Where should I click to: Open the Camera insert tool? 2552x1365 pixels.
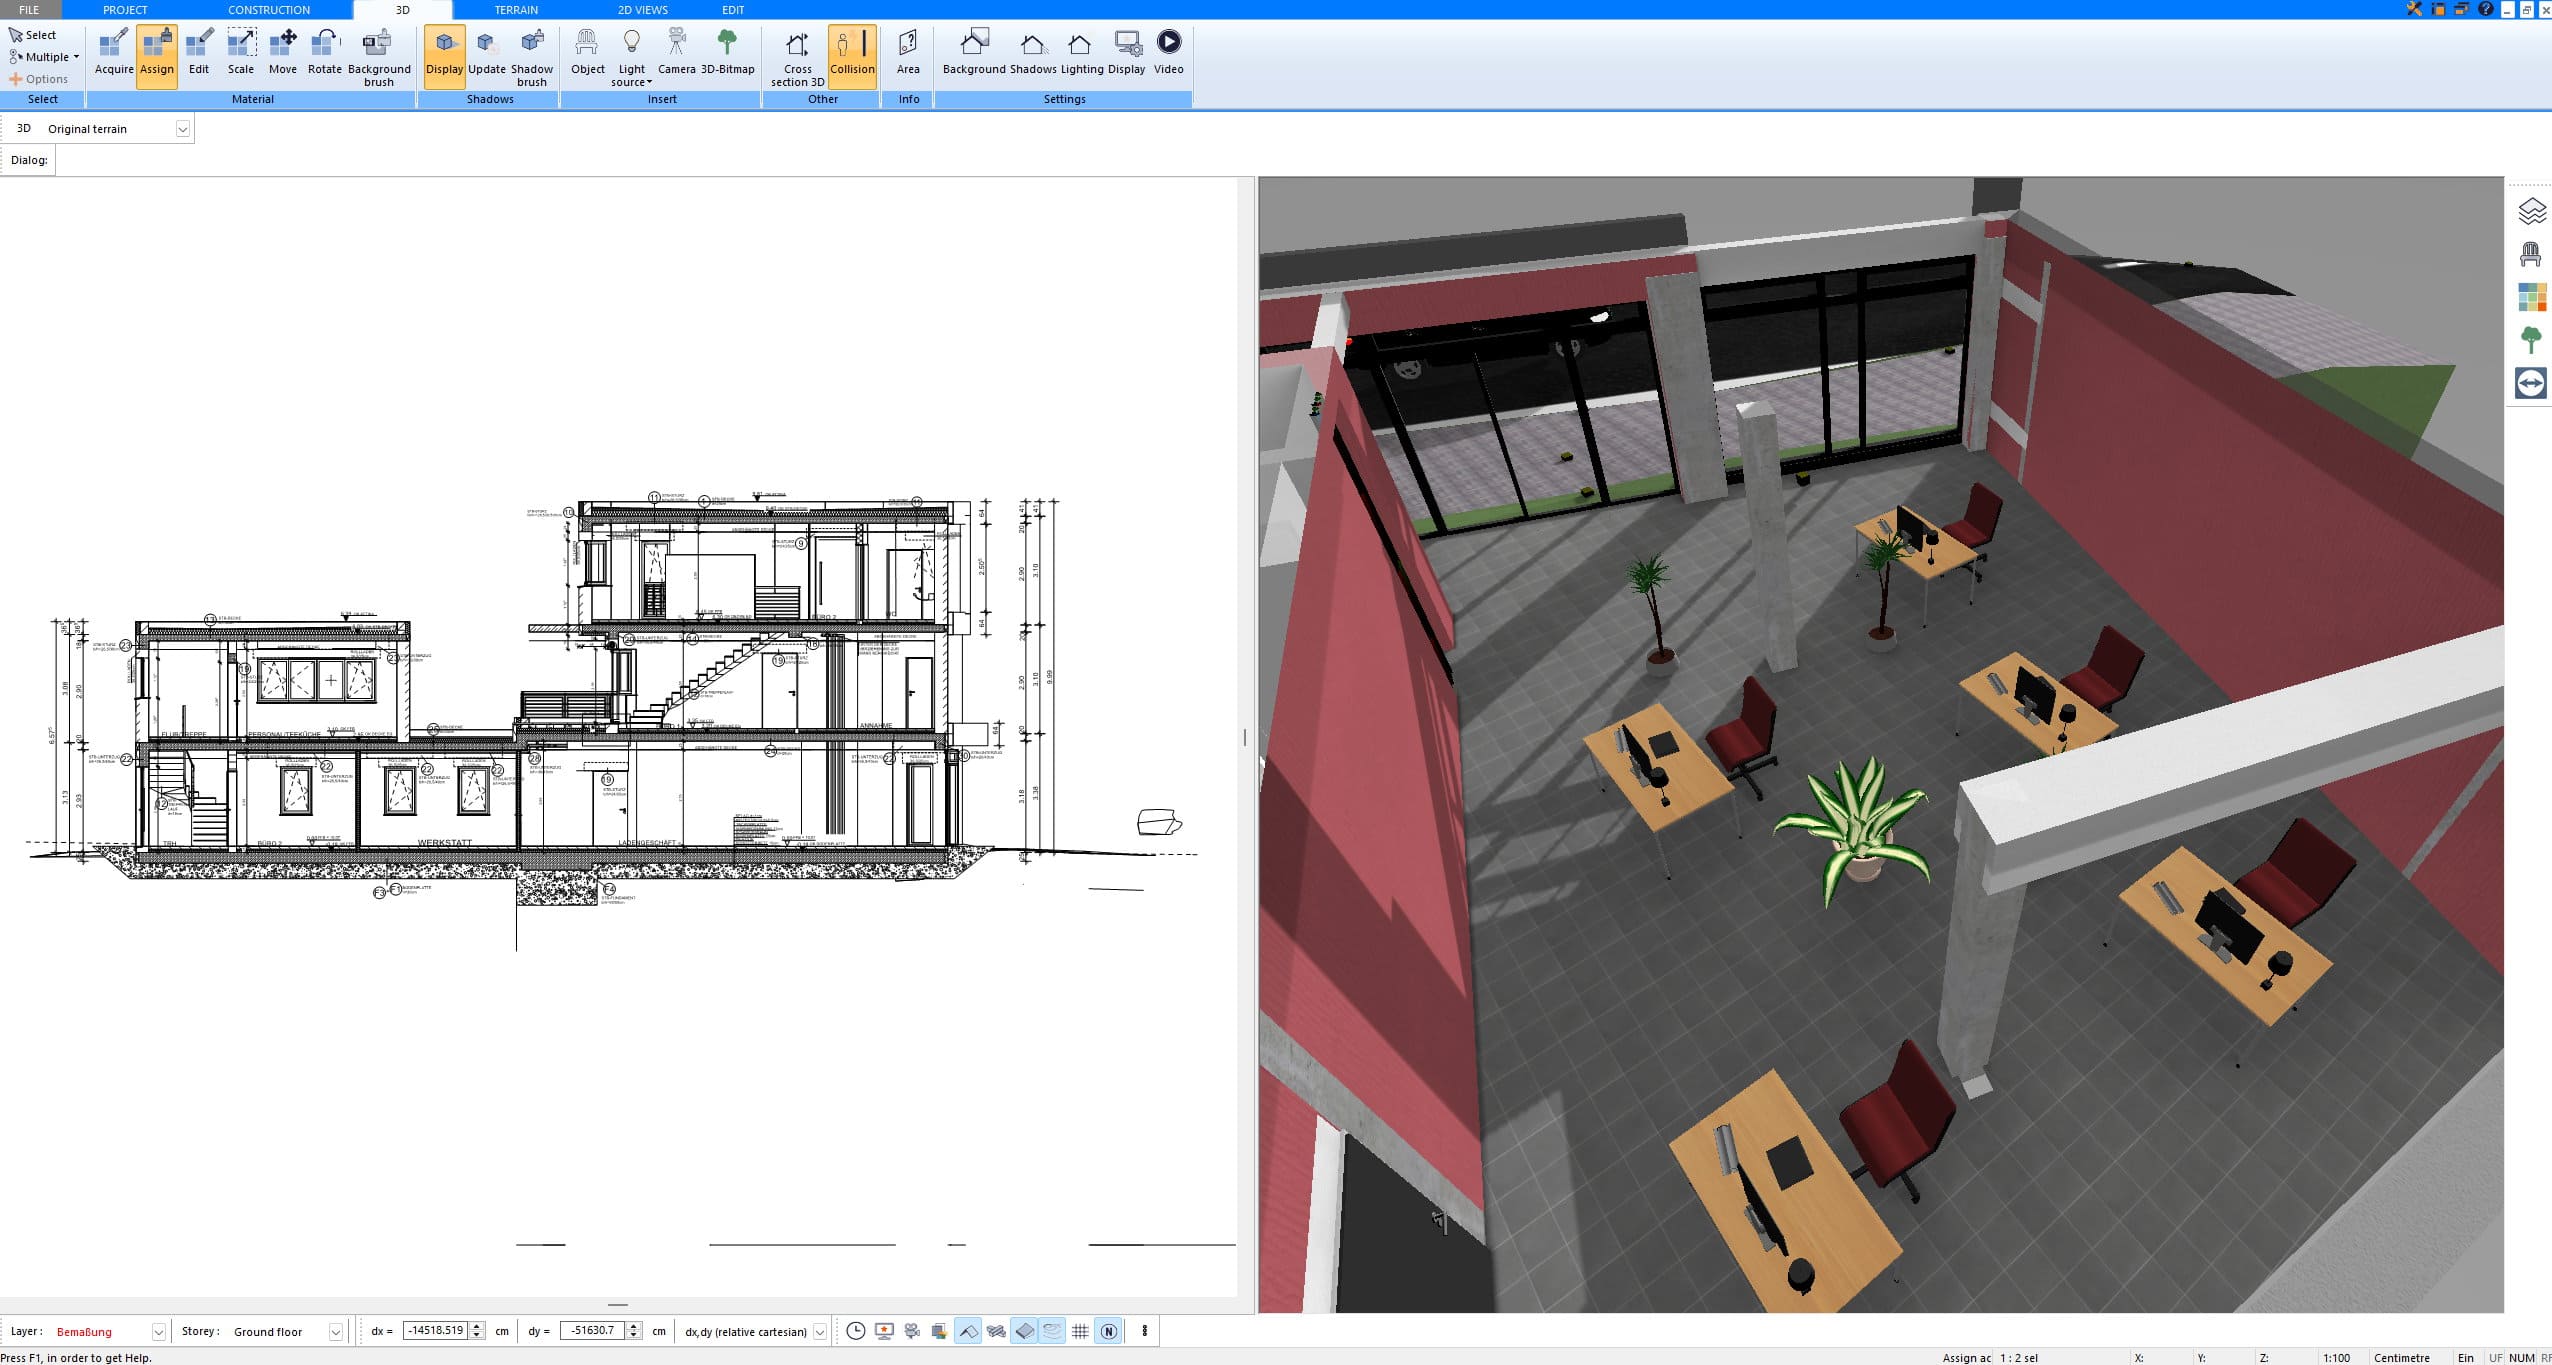coord(677,53)
